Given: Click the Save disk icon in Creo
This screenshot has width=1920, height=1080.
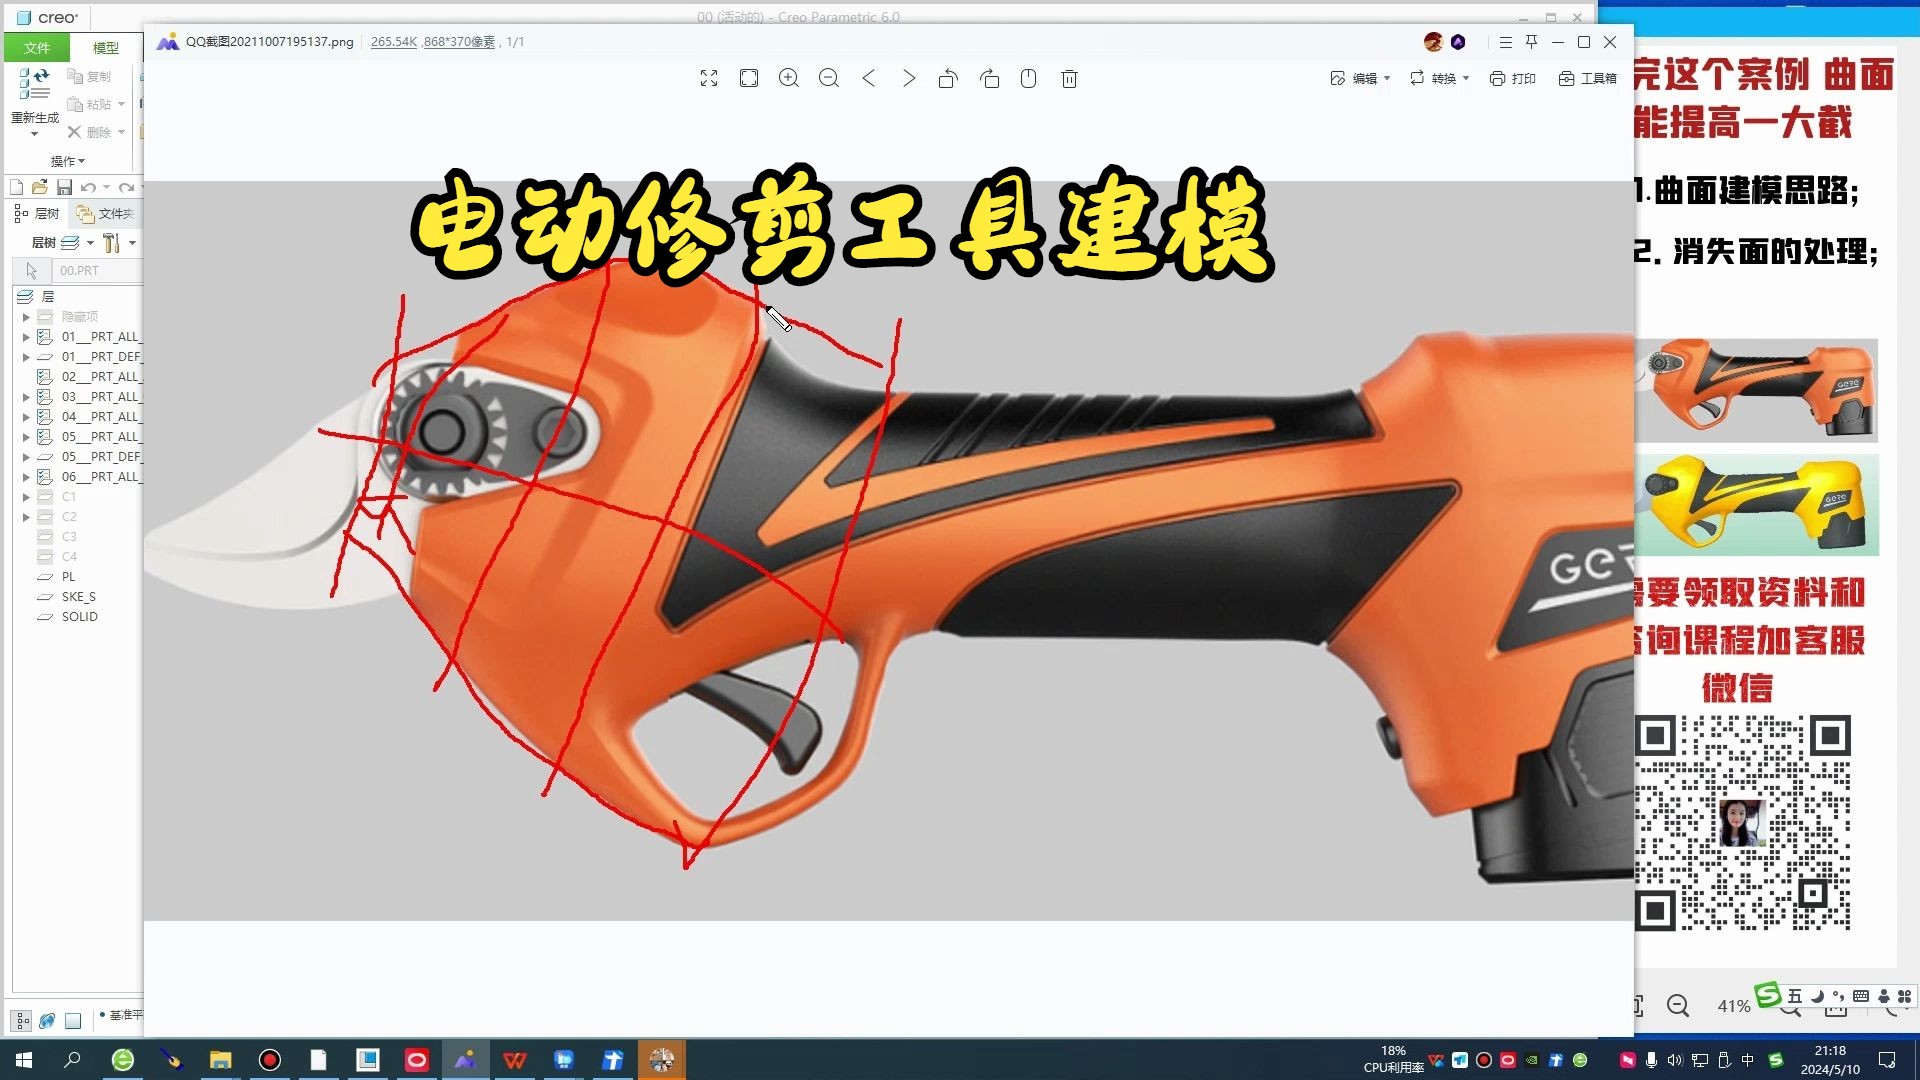Looking at the screenshot, I should pos(64,187).
